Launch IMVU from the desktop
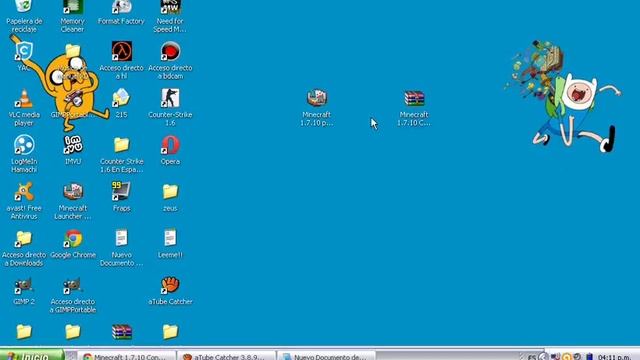Image resolution: width=640 pixels, height=360 pixels. pos(73,150)
